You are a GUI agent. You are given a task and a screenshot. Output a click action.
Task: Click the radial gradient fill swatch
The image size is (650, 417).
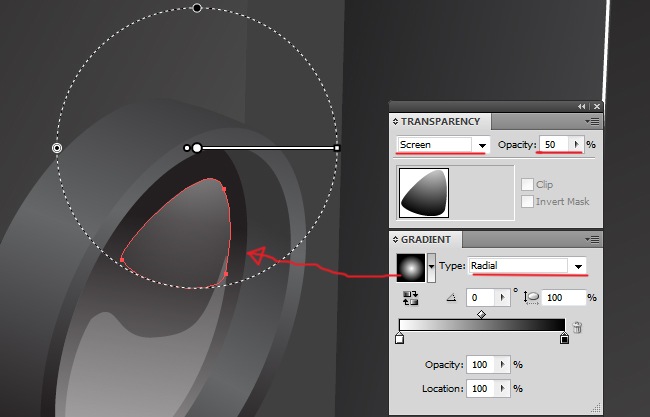pyautogui.click(x=410, y=268)
